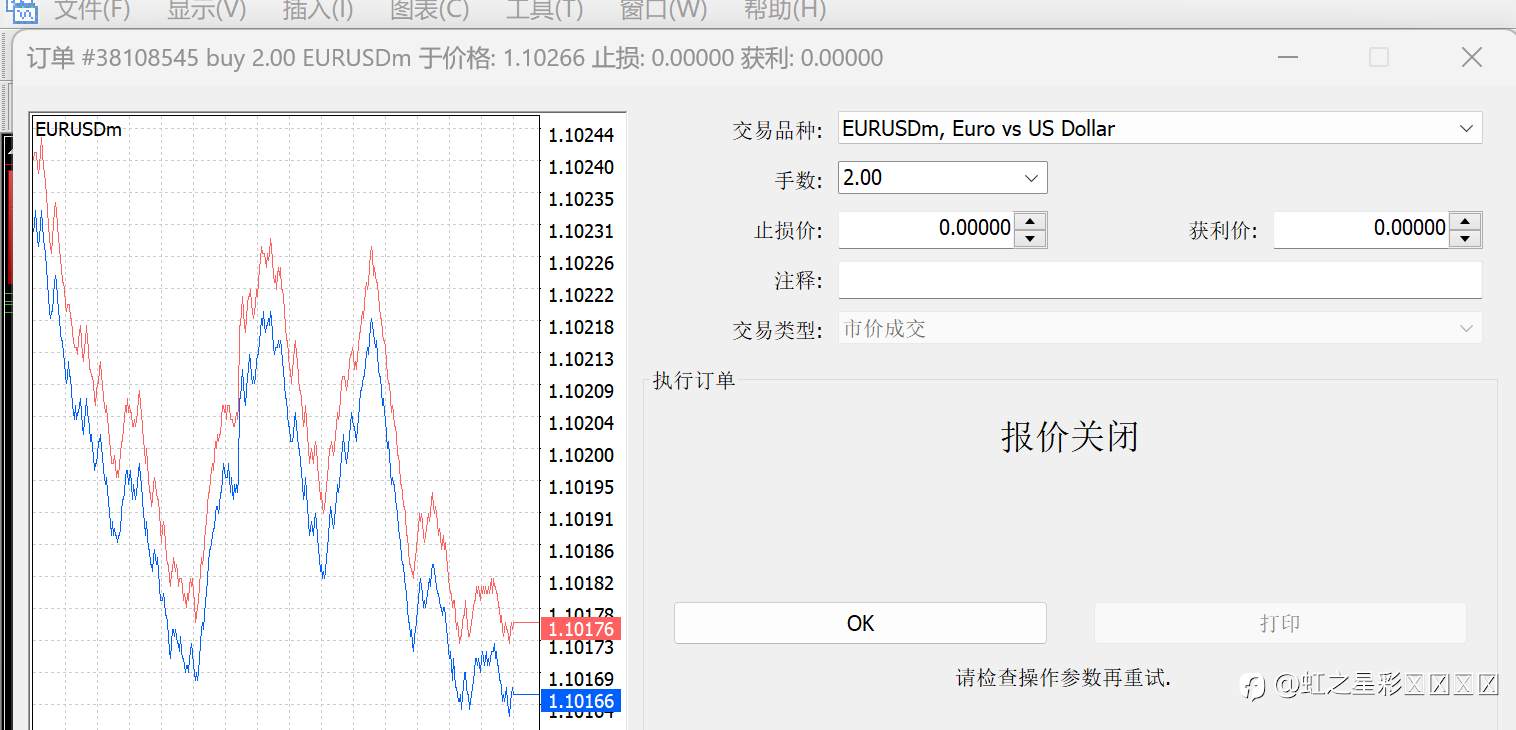
Task: Open the disabled 交易类型 dropdown
Action: [1160, 328]
